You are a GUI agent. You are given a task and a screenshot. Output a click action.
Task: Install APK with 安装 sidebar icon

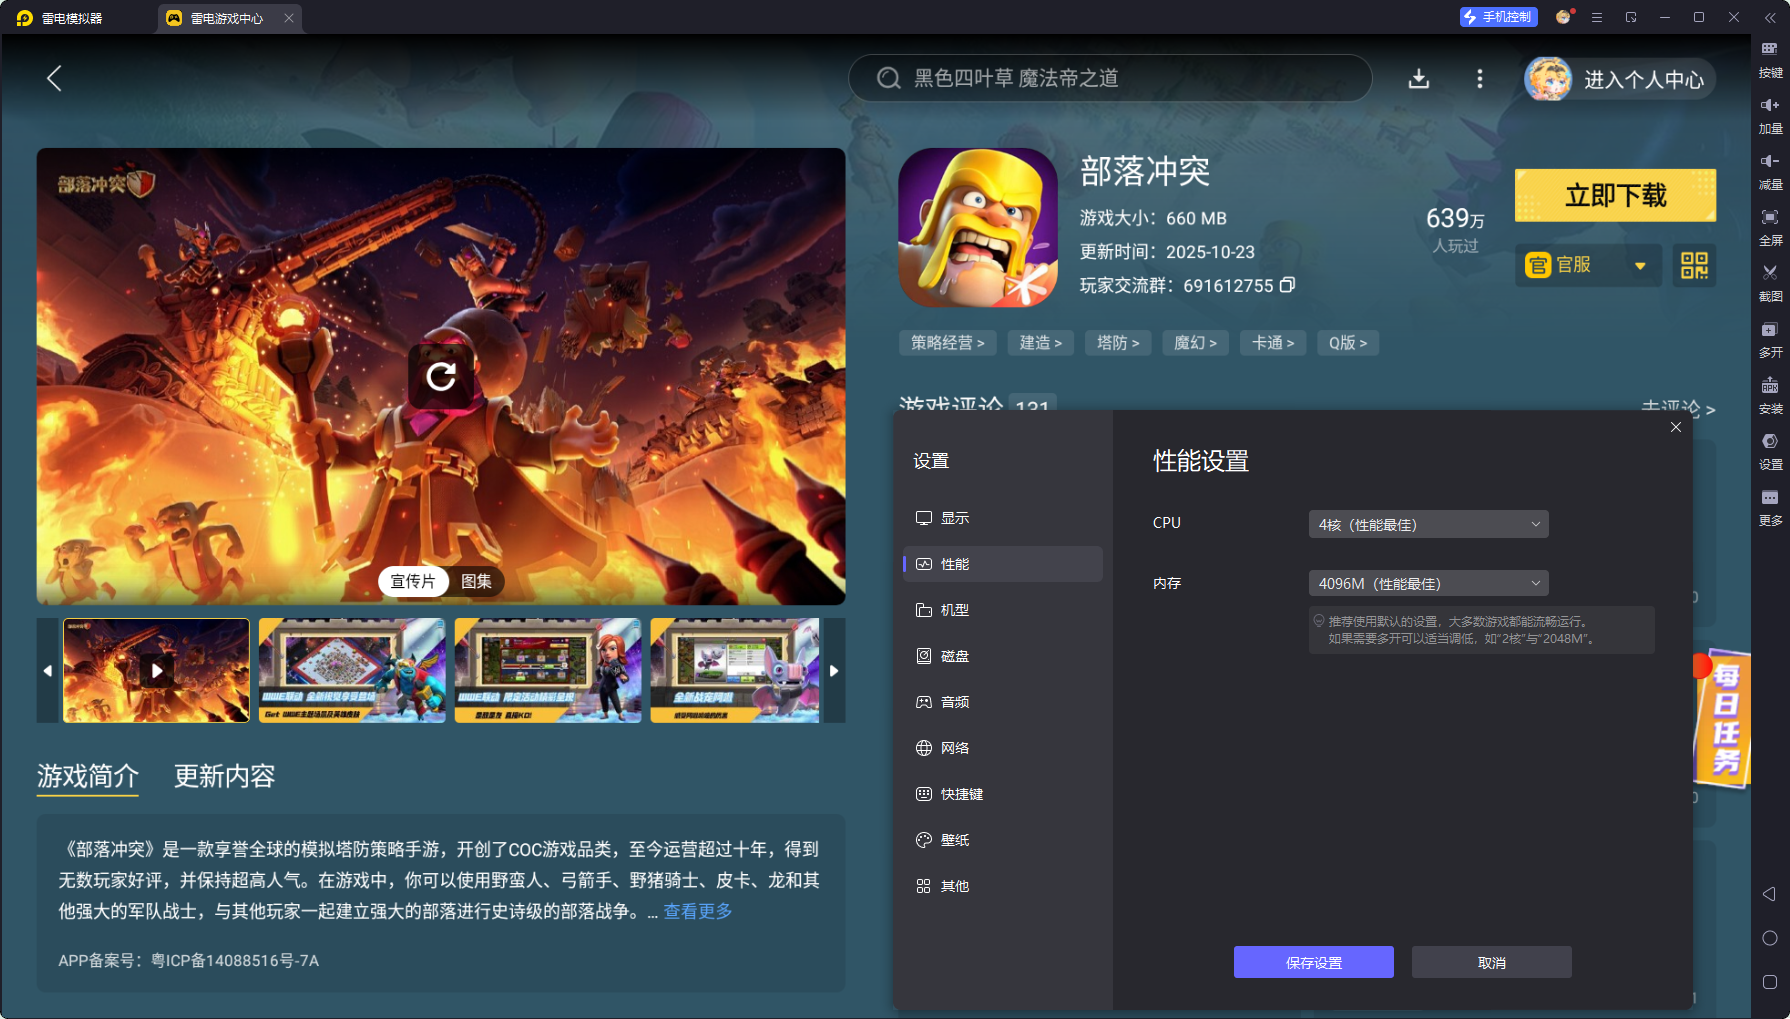pos(1770,396)
